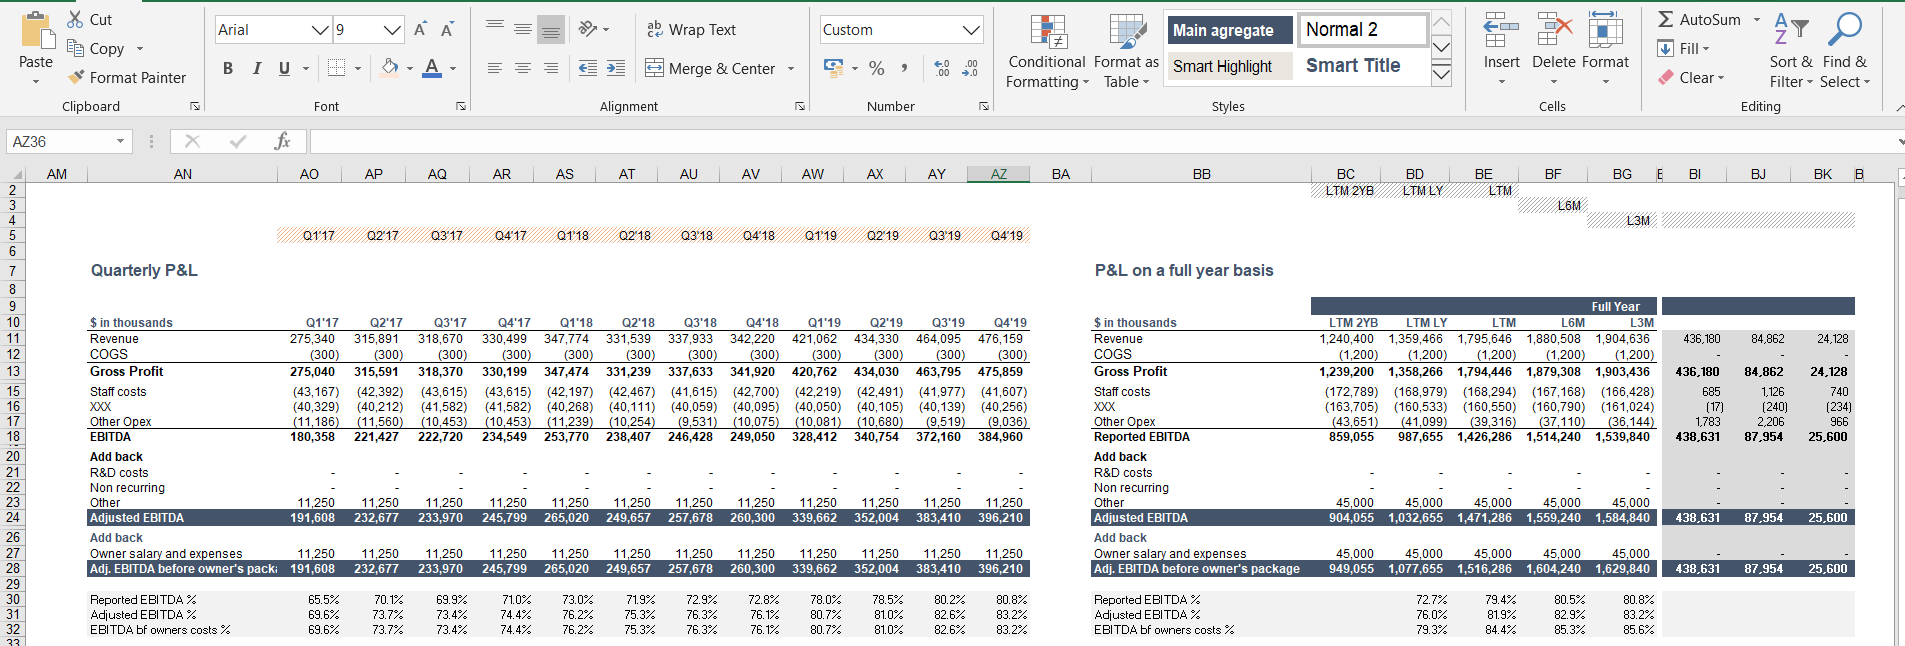
Task: Increase indent icon
Action: tap(616, 68)
